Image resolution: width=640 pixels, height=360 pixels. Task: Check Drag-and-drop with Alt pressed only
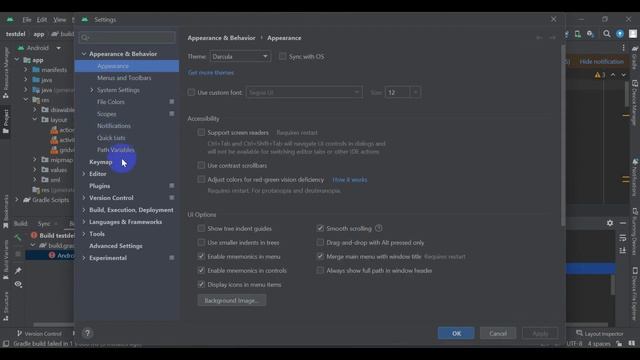click(x=320, y=242)
